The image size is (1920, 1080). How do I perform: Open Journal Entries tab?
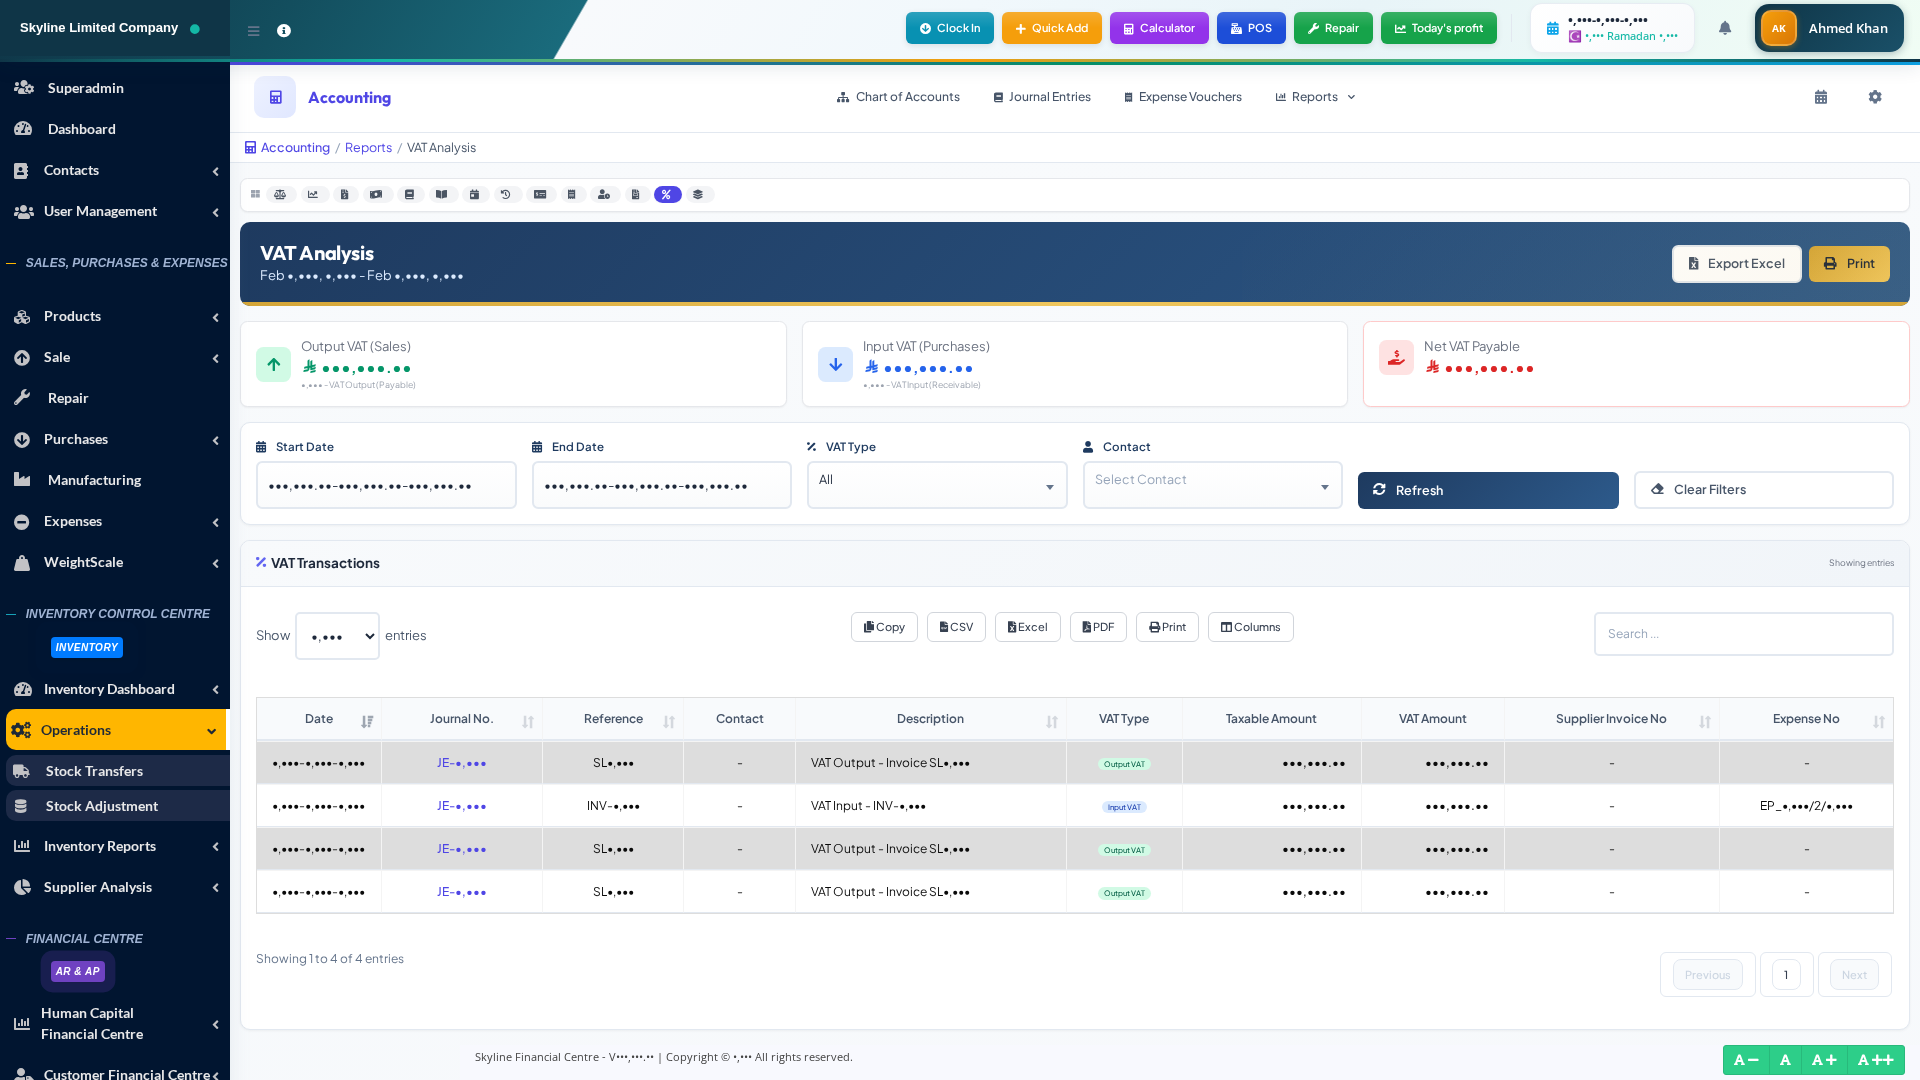click(x=1042, y=97)
